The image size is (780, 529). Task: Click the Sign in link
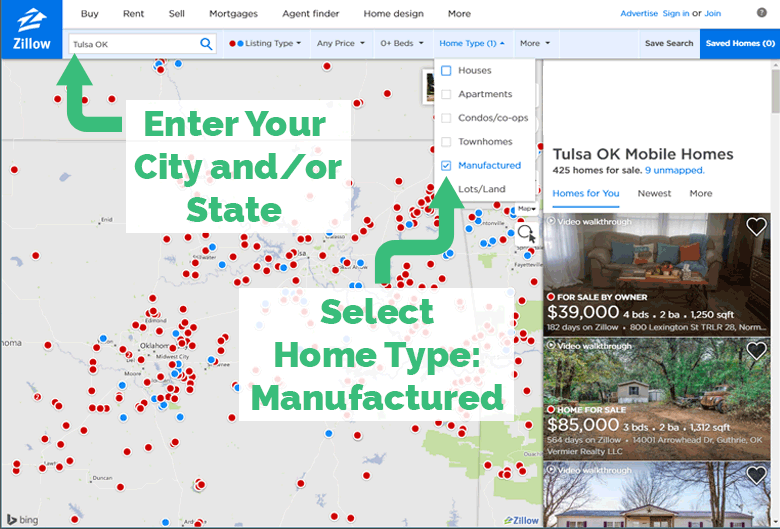(x=676, y=13)
